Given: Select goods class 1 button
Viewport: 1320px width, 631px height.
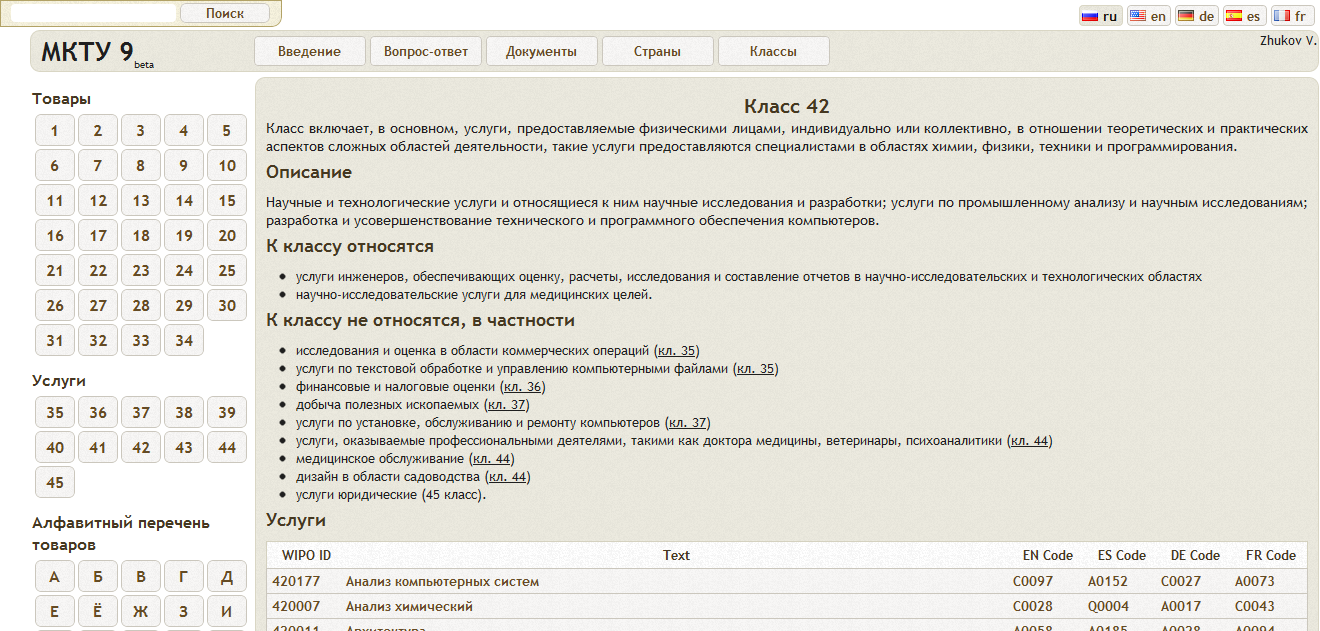Looking at the screenshot, I should 55,130.
